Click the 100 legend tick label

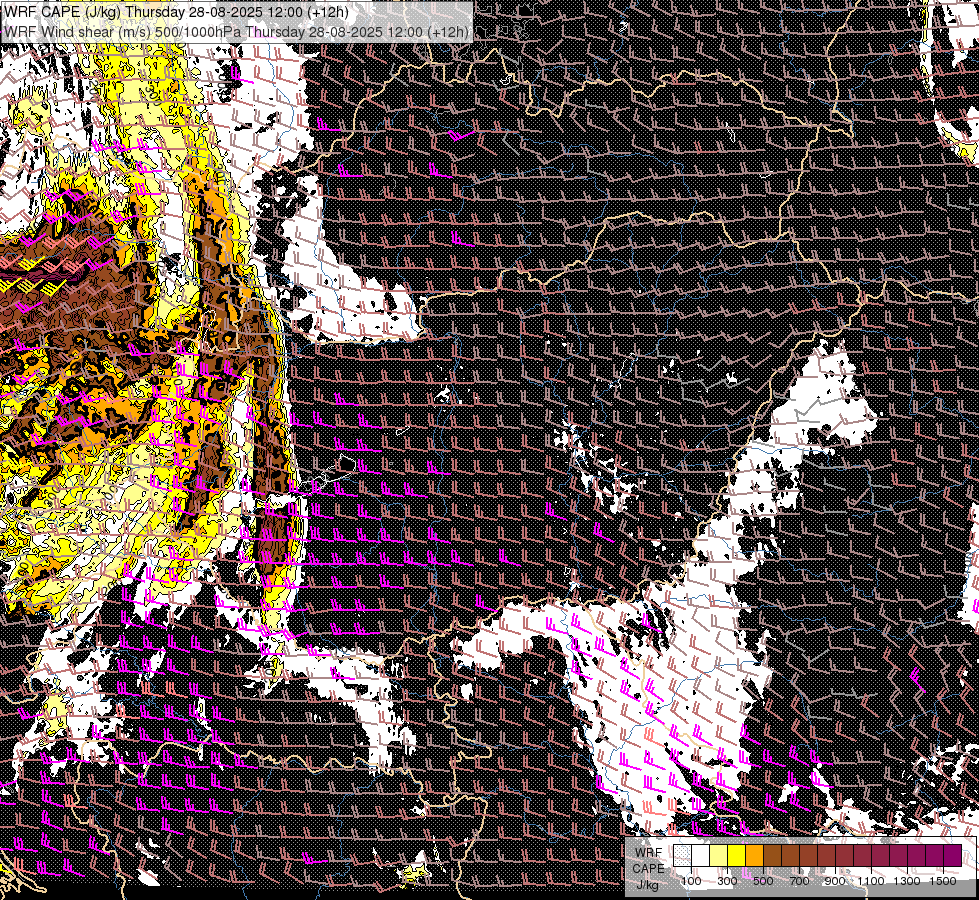691,881
